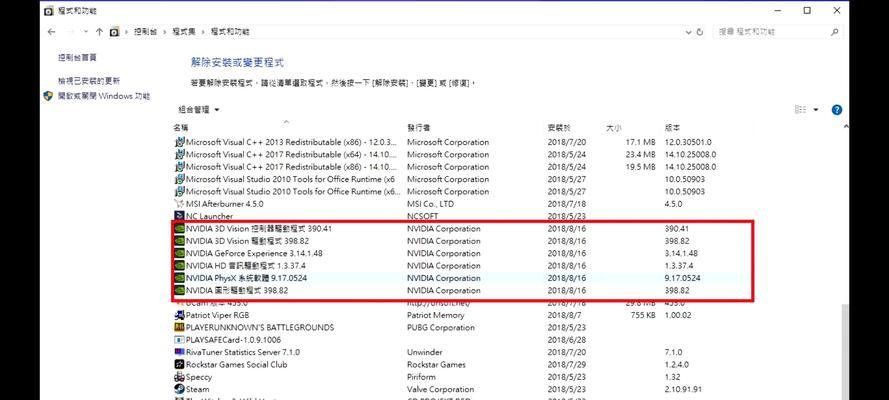Click publisher Valve Corporation cell
The image size is (889, 400).
441,389
